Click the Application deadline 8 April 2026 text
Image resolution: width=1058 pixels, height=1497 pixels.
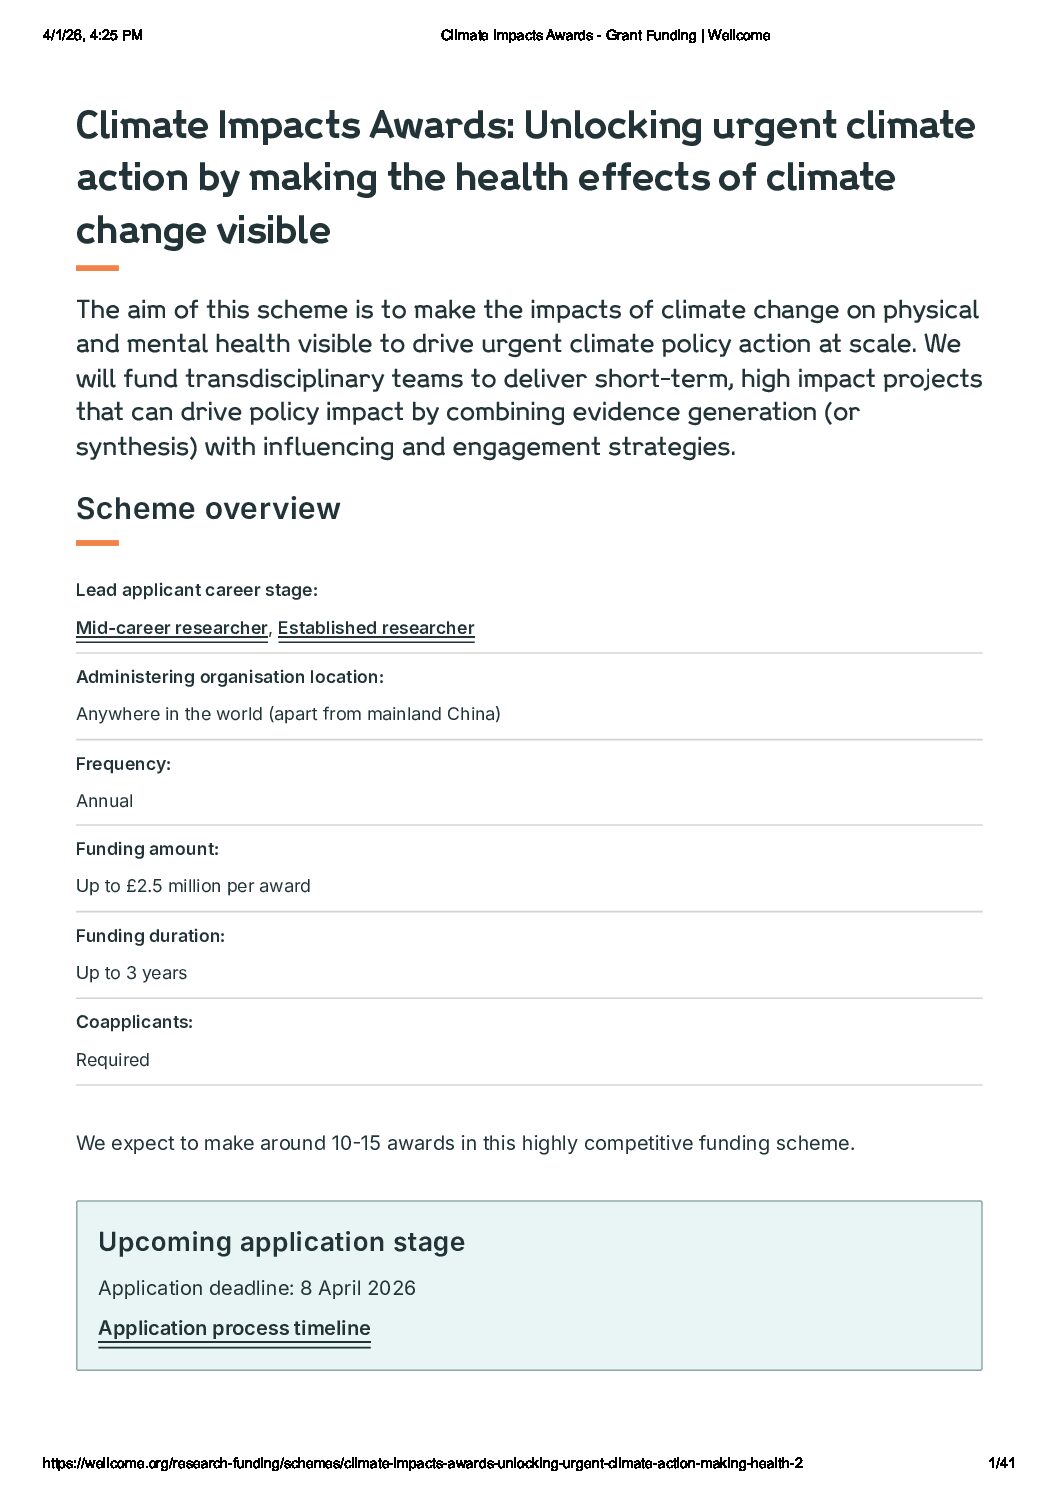pyautogui.click(x=257, y=1288)
